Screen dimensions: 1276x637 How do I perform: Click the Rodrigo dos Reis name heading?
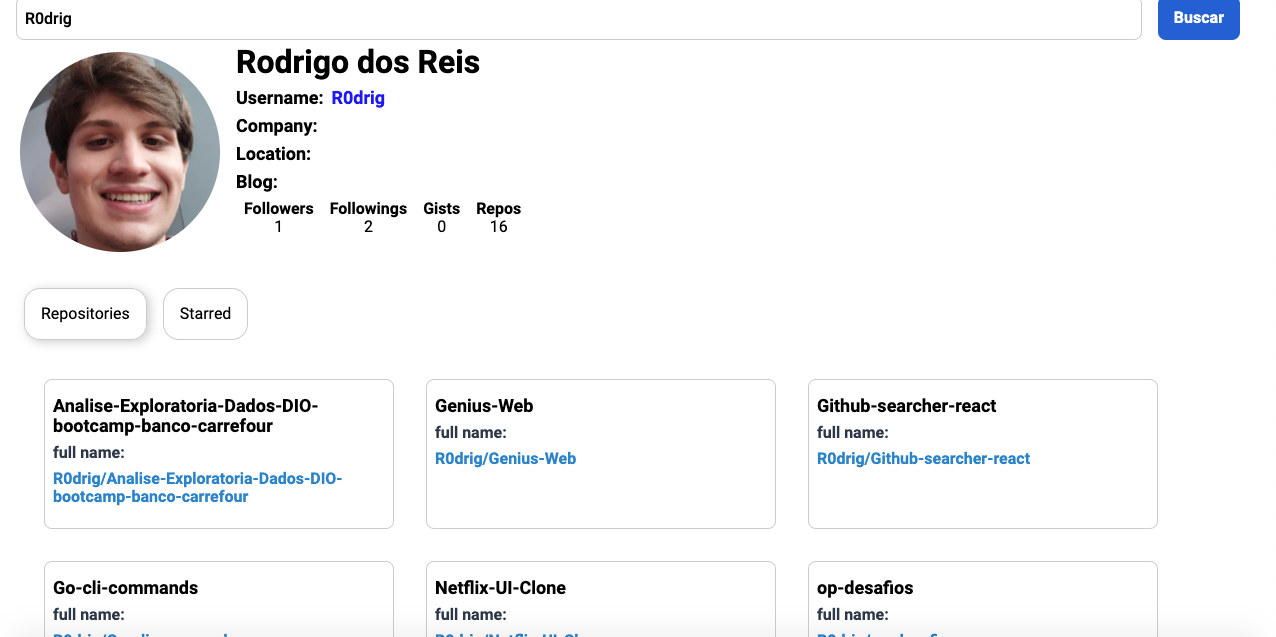coord(358,63)
